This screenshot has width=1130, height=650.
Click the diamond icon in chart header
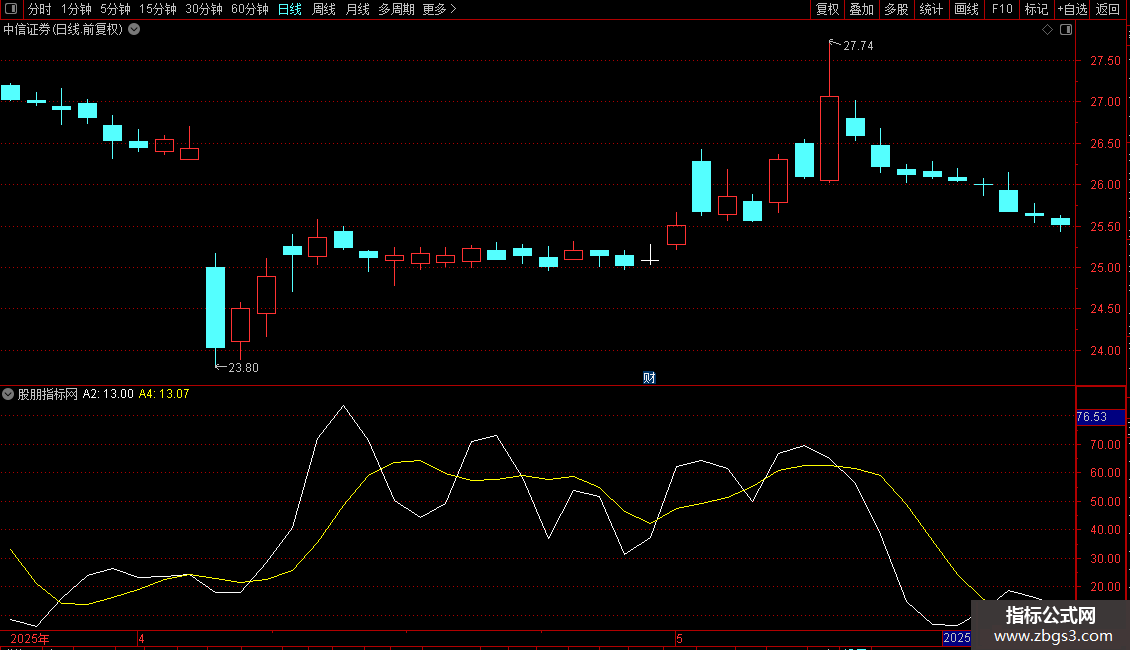click(x=1048, y=30)
